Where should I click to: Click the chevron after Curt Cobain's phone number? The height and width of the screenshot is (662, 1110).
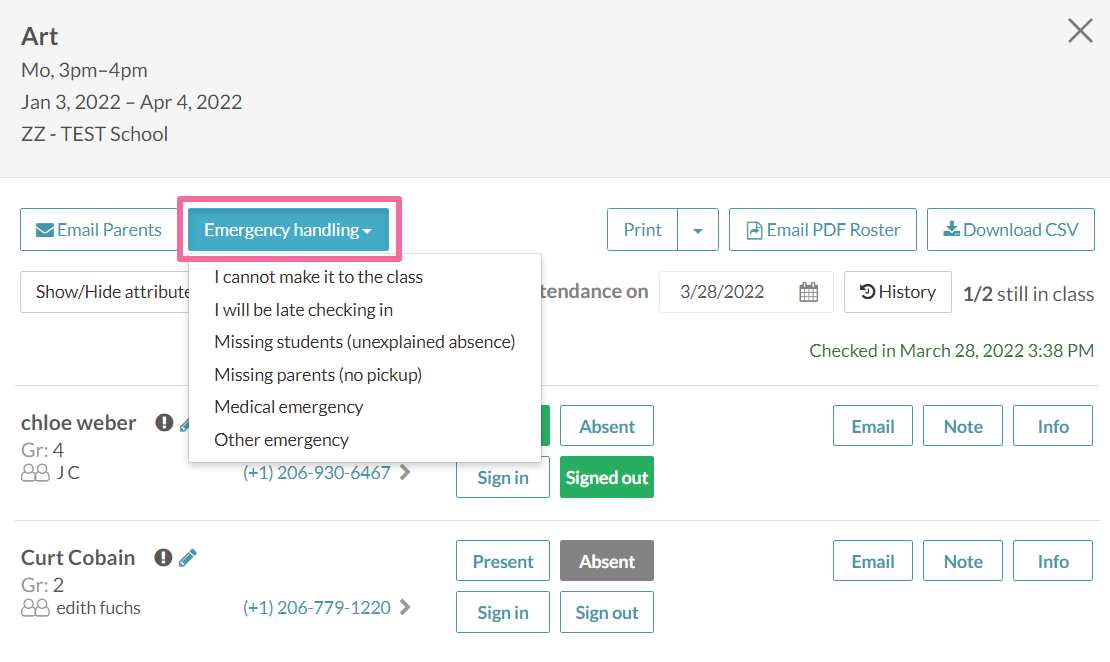(x=405, y=607)
